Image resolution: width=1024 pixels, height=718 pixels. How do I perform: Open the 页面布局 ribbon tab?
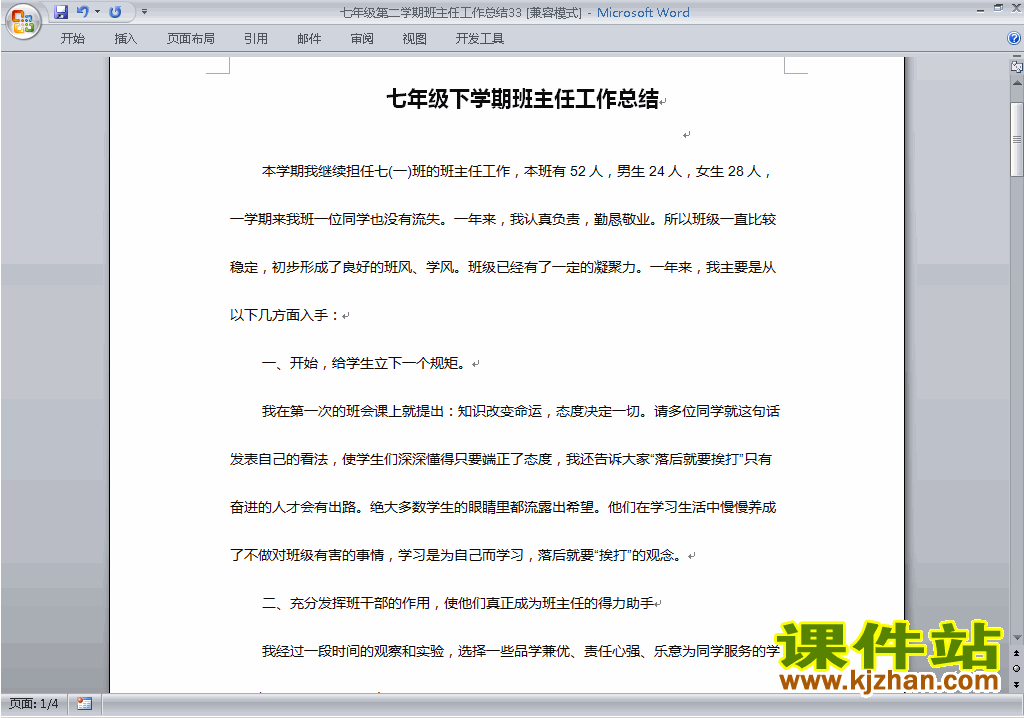coord(191,39)
